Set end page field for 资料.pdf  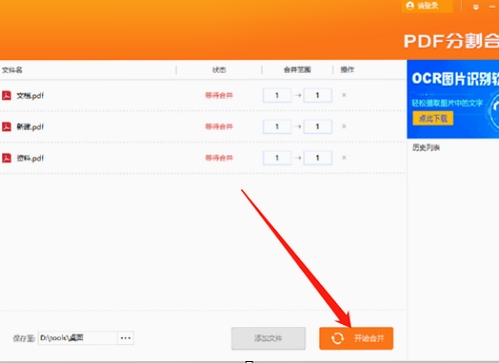[317, 158]
